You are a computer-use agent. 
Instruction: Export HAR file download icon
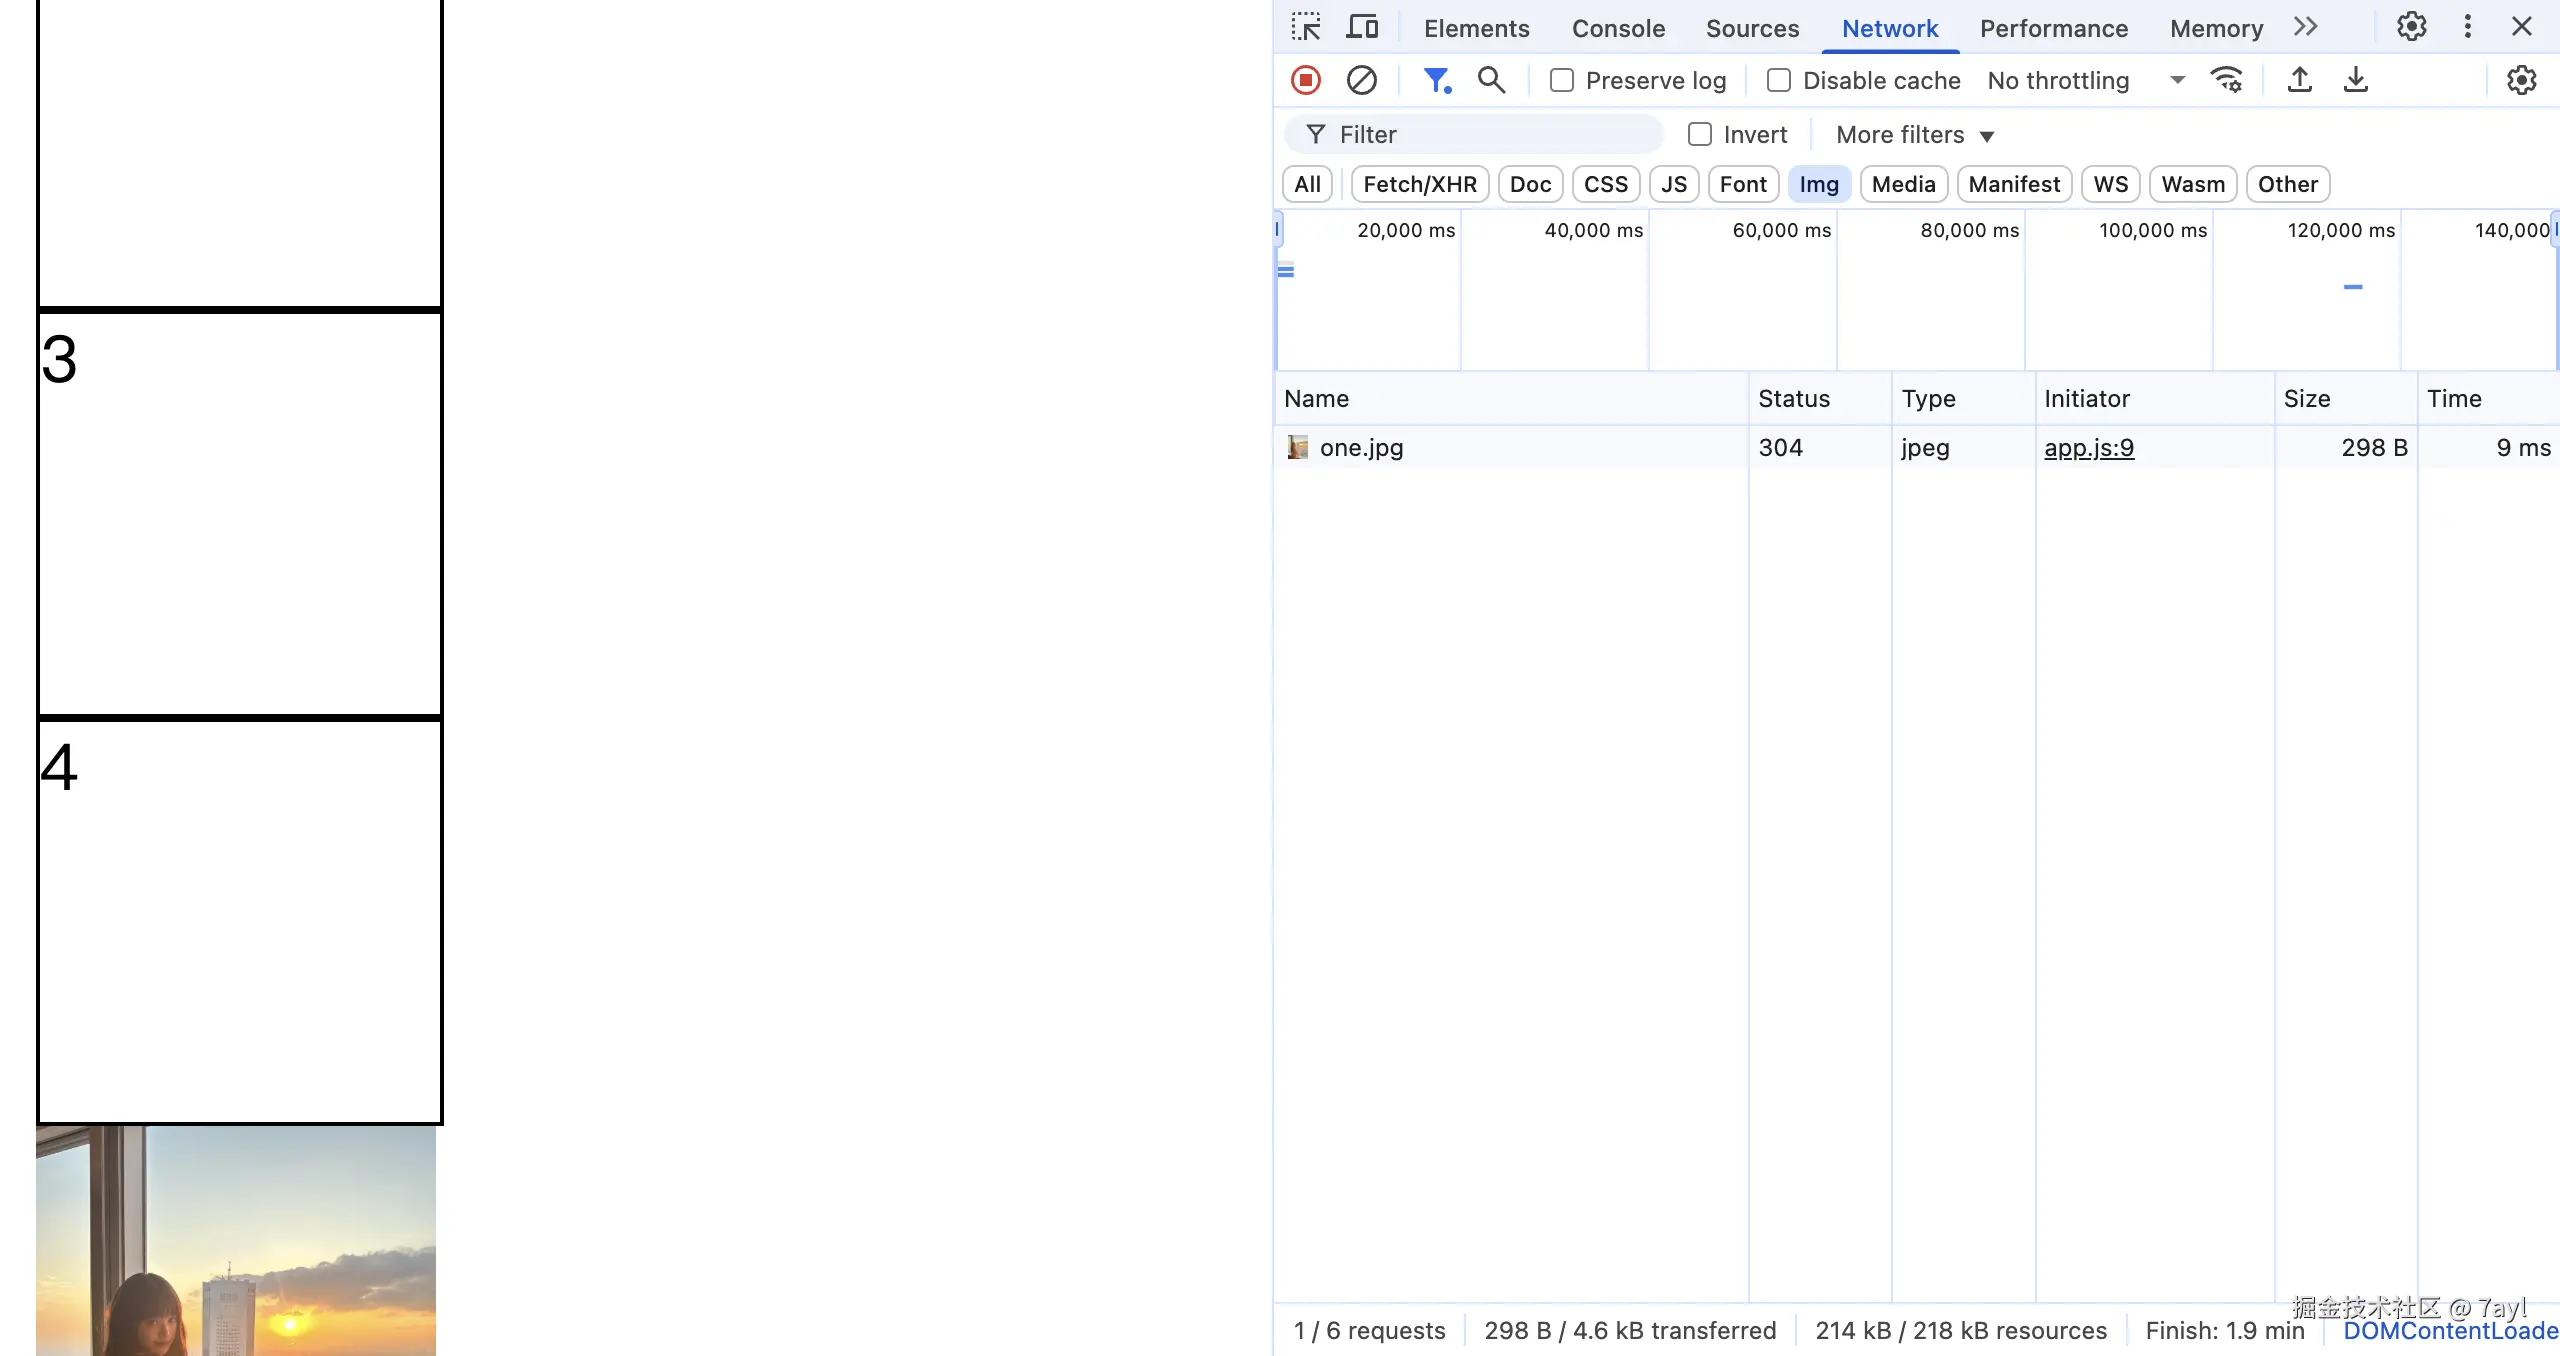(2355, 80)
